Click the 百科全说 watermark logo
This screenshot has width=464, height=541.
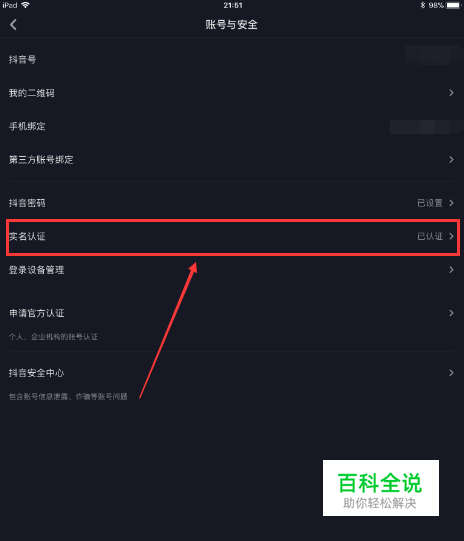click(381, 488)
